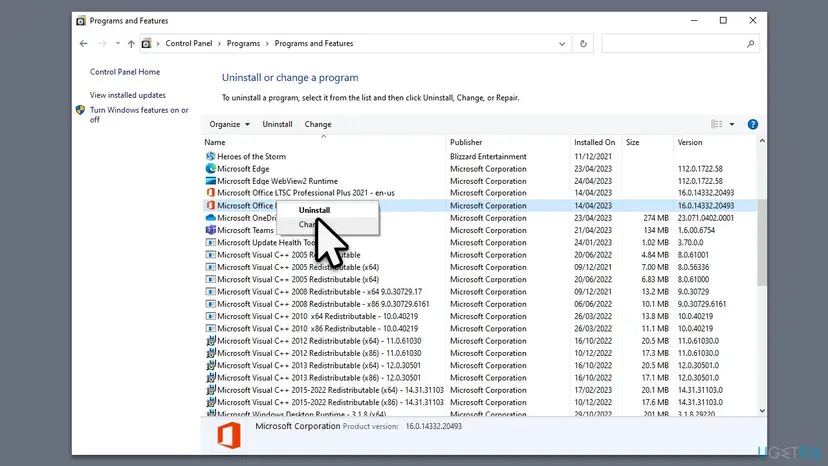Click the Office LTSC Professional Plus icon

coord(211,193)
